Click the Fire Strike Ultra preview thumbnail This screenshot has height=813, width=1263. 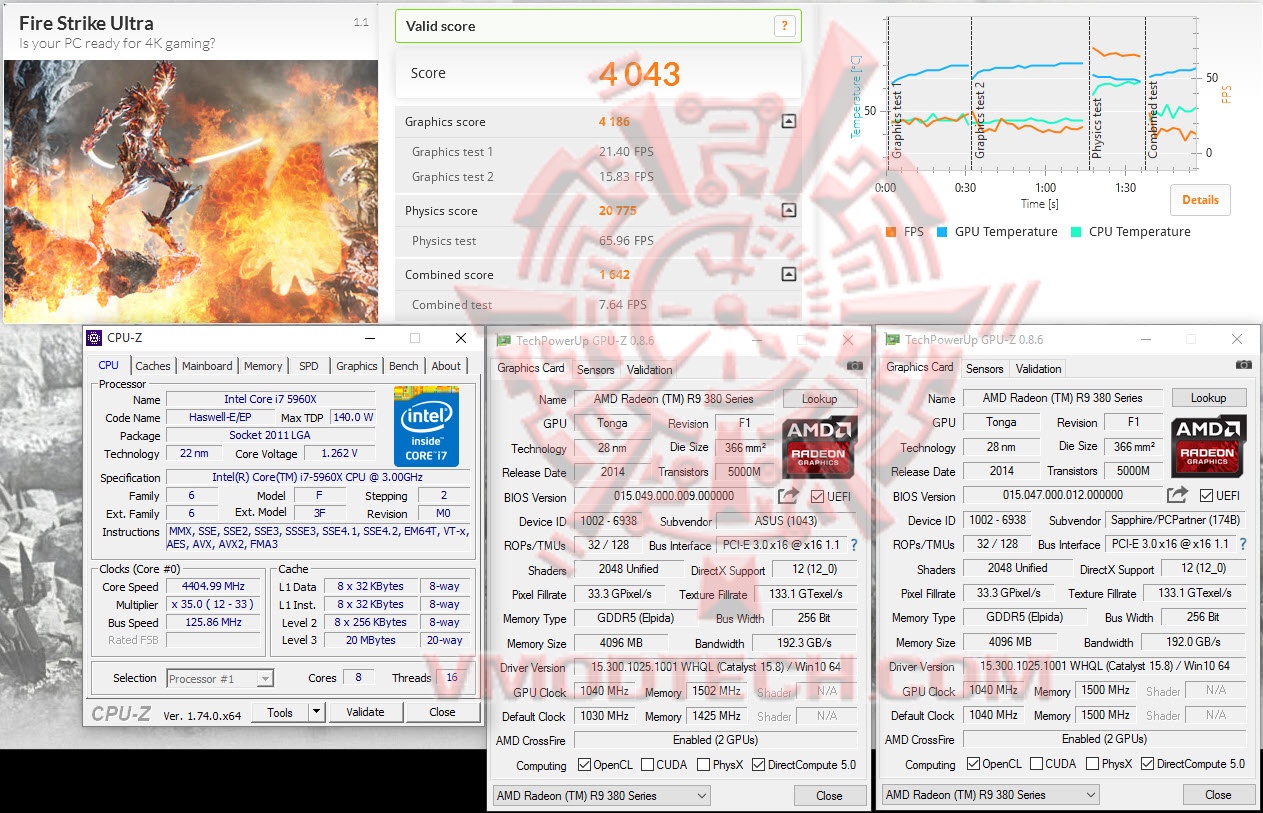click(x=191, y=191)
